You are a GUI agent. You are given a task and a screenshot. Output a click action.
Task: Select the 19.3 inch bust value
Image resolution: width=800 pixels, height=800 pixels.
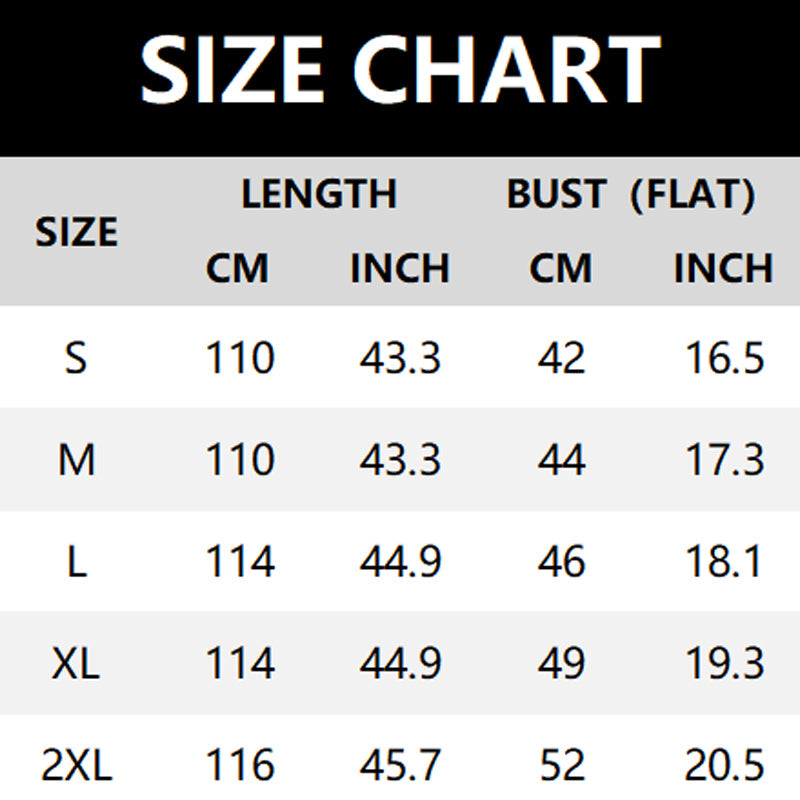tap(724, 664)
